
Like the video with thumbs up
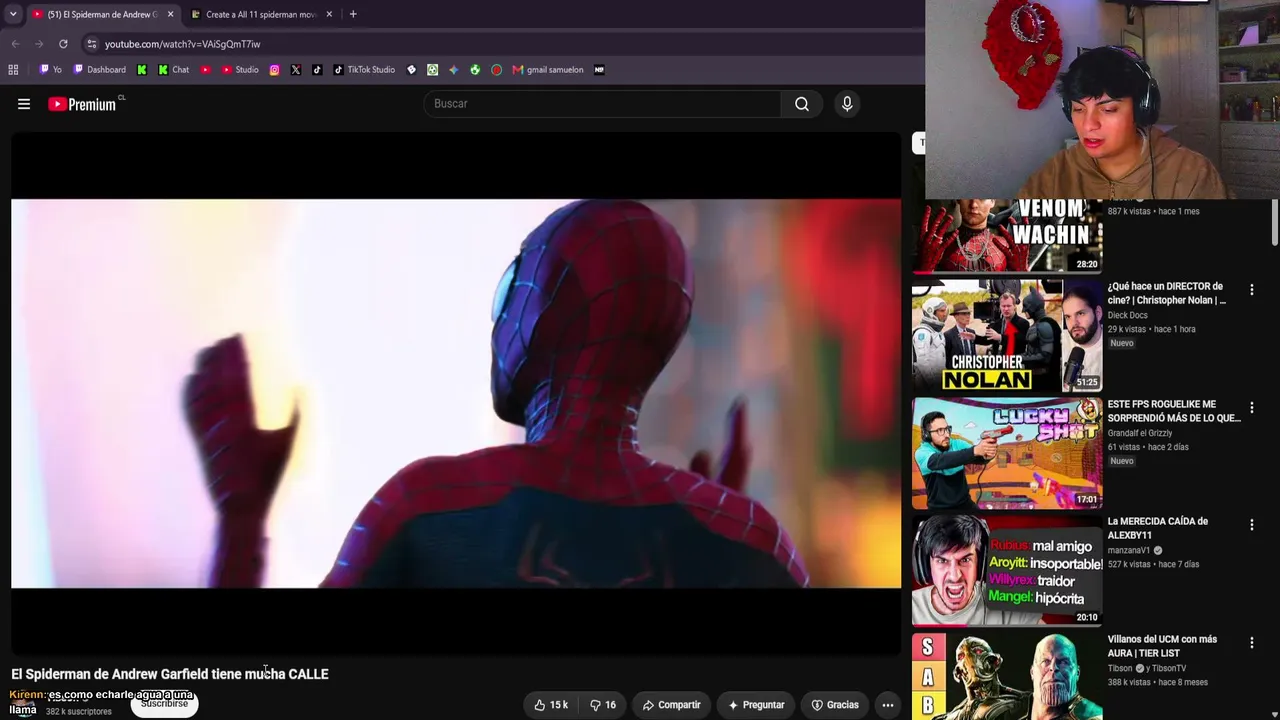(x=551, y=705)
